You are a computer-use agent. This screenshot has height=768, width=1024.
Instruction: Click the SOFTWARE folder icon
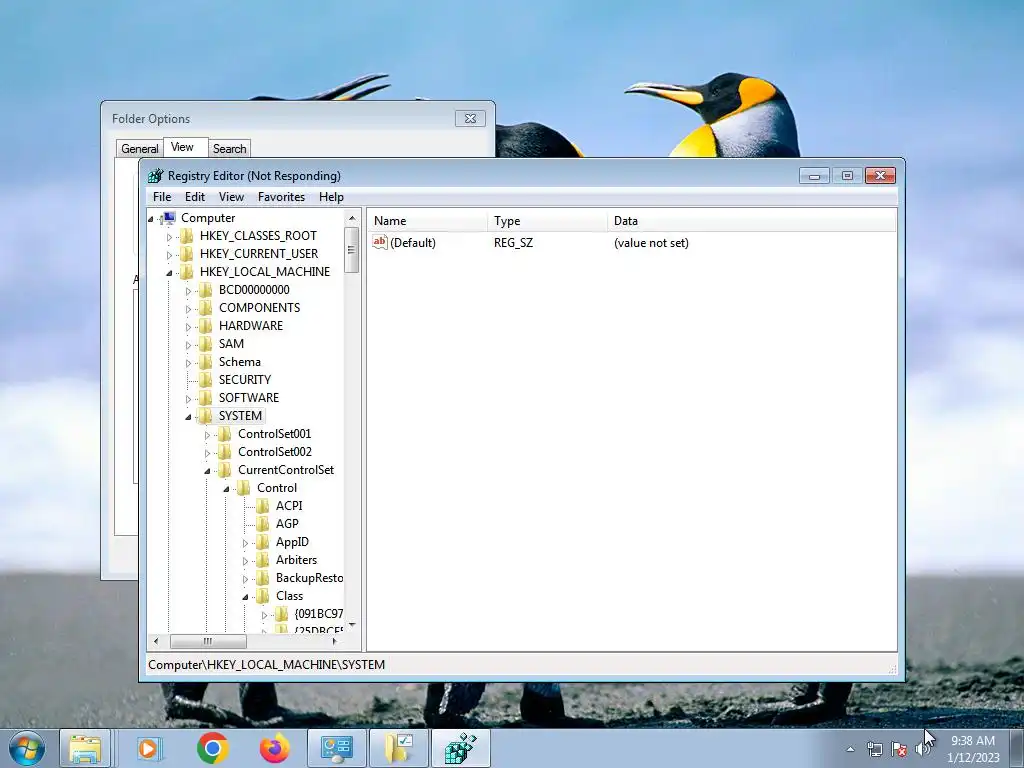point(205,398)
